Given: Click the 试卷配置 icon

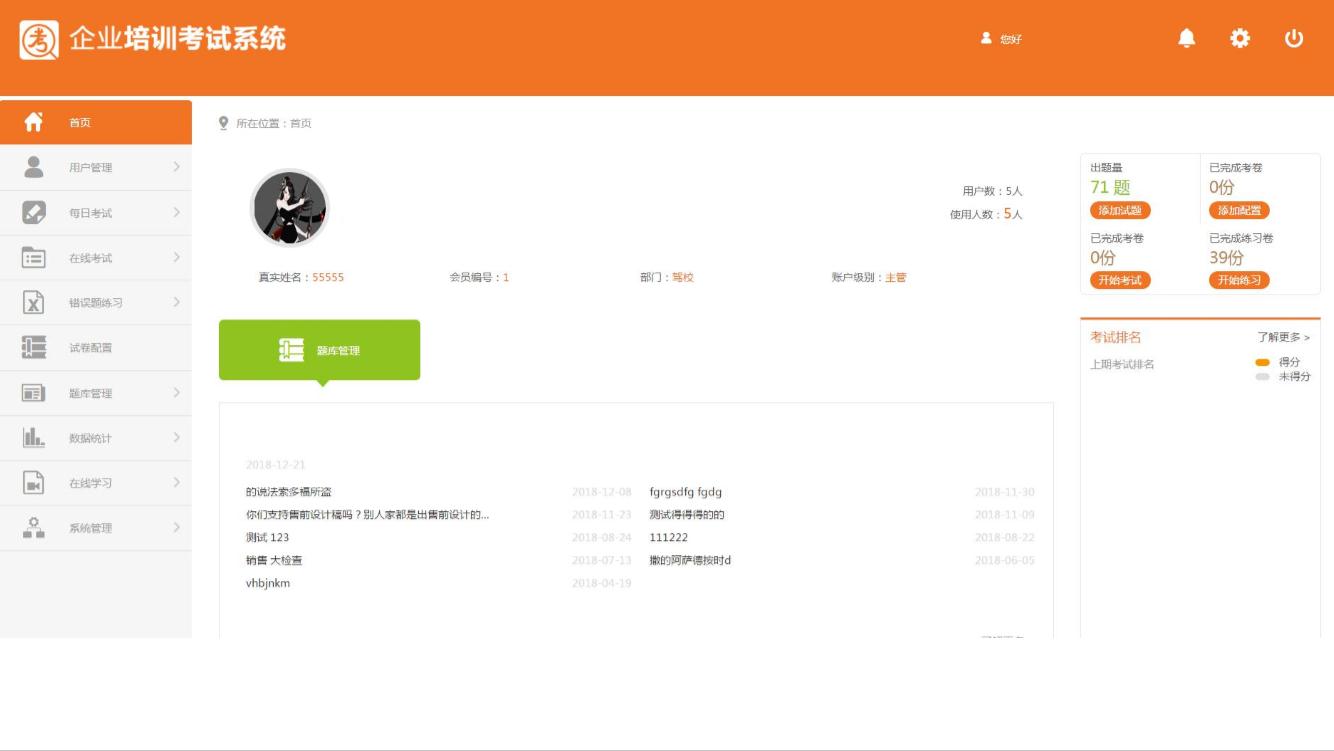Looking at the screenshot, I should [34, 347].
